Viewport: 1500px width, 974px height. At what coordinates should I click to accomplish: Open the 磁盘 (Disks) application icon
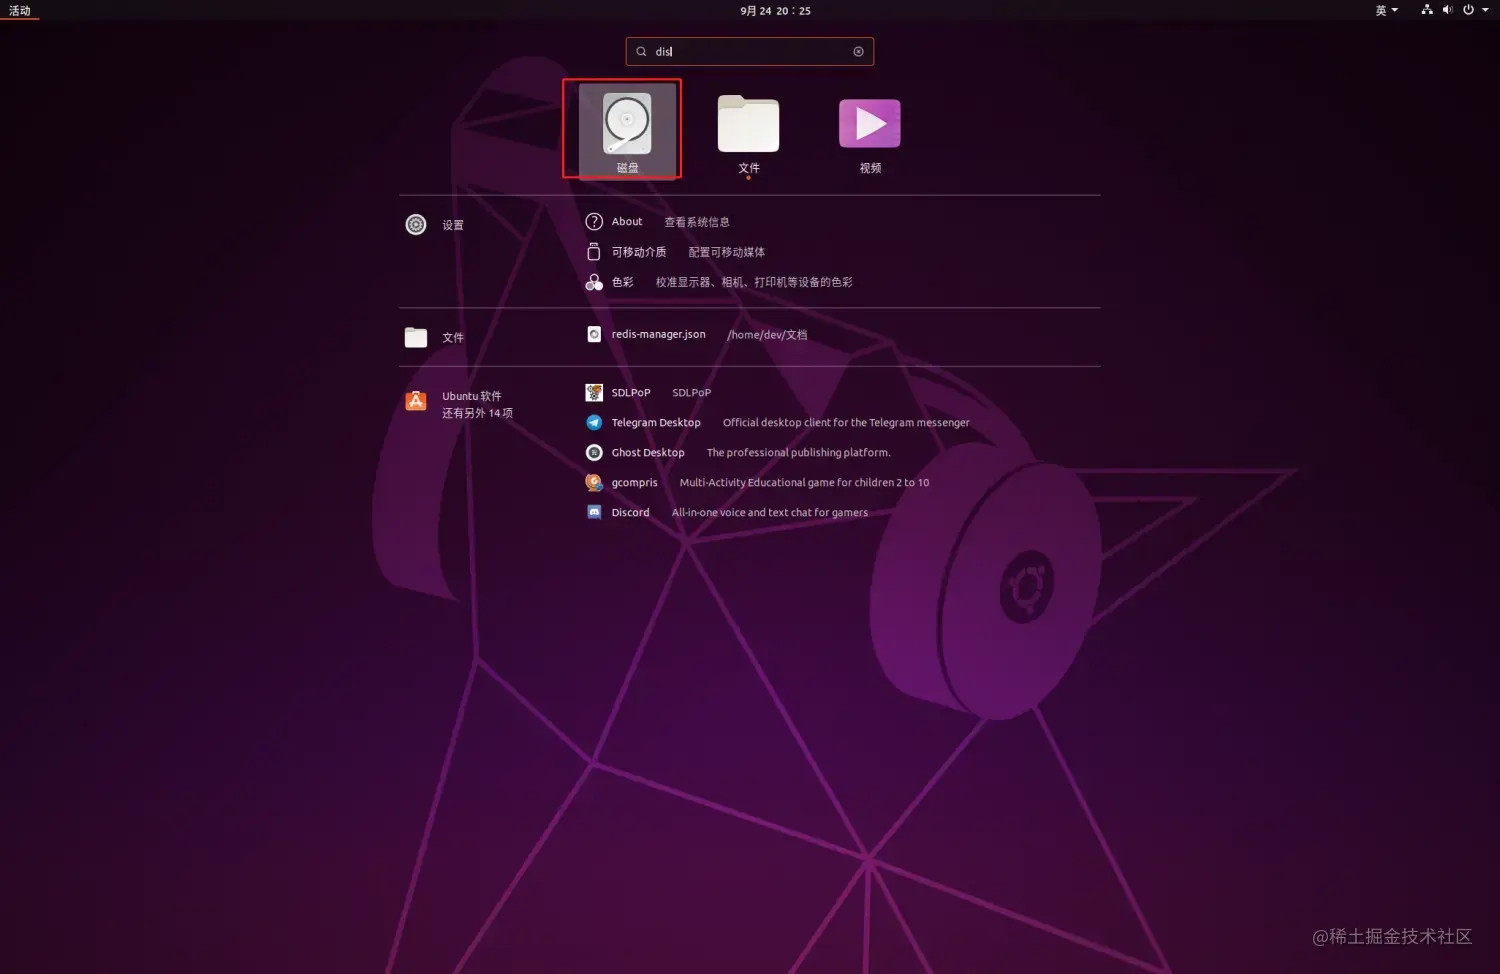pos(627,123)
